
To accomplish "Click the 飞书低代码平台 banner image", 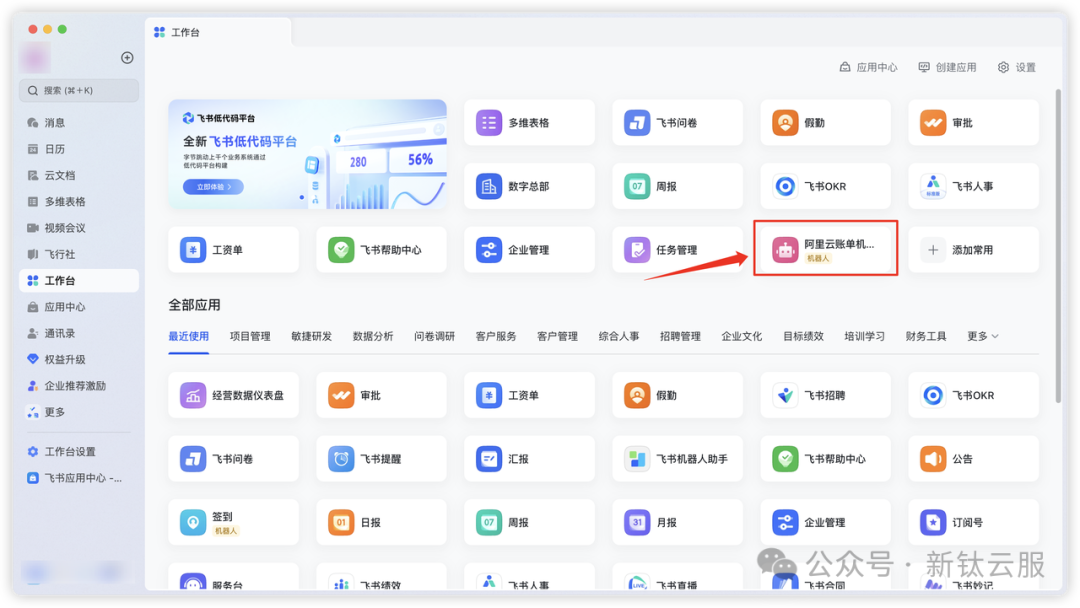I will (307, 154).
